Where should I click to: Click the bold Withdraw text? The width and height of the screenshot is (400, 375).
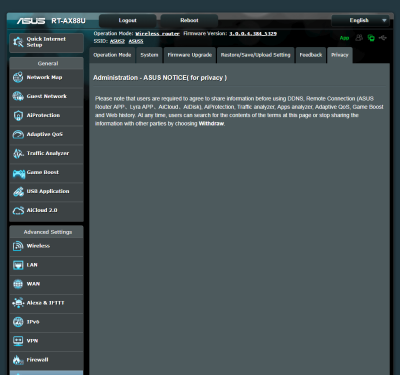click(x=211, y=124)
